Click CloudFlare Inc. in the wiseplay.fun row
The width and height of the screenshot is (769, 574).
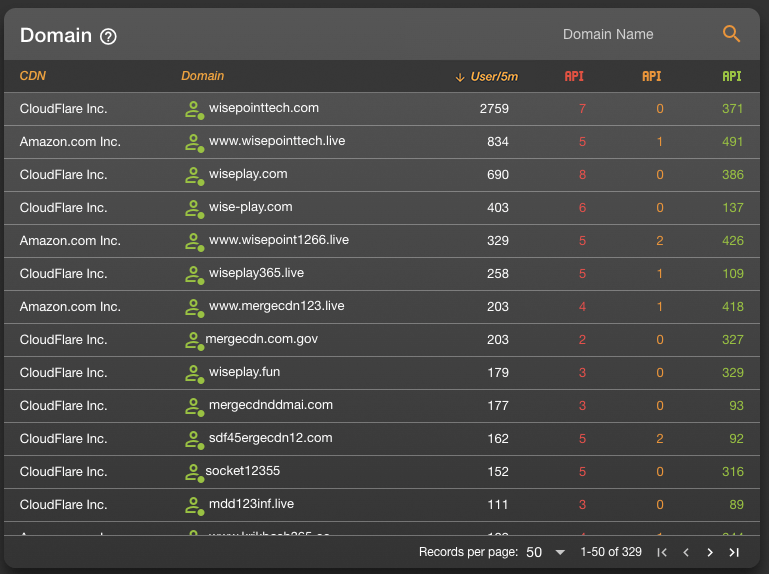pos(63,373)
